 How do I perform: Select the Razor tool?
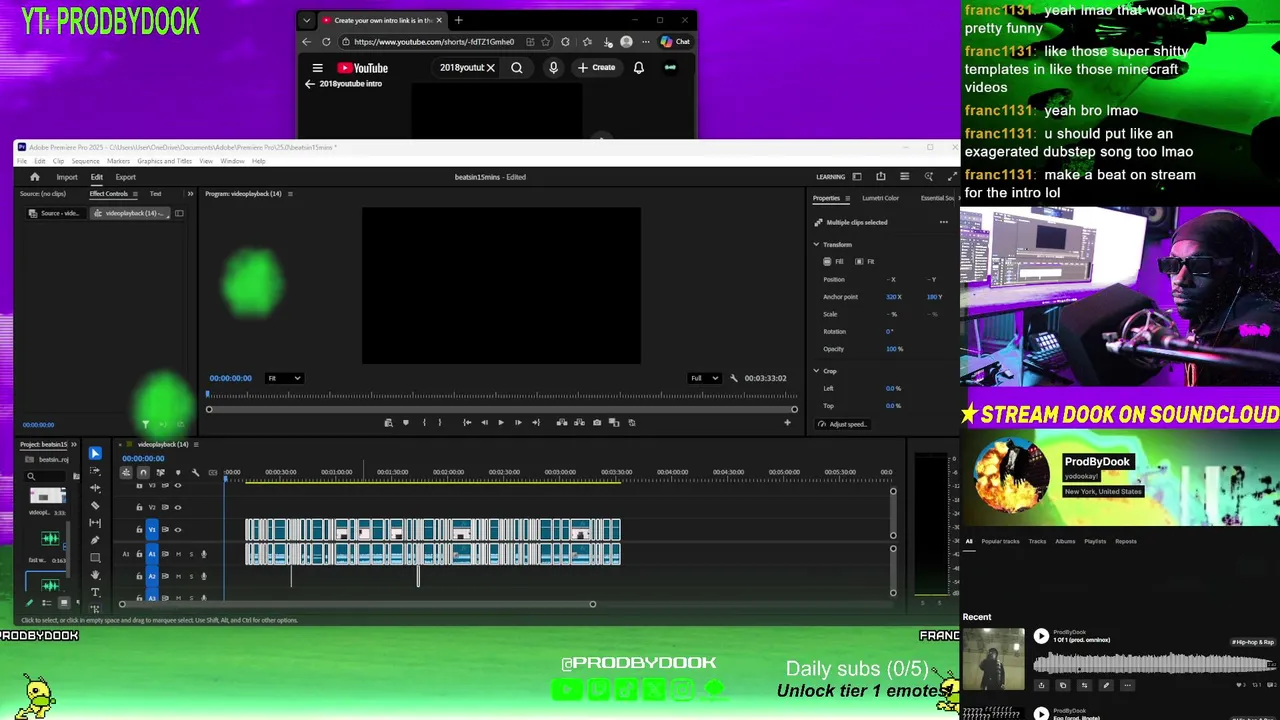coord(95,505)
